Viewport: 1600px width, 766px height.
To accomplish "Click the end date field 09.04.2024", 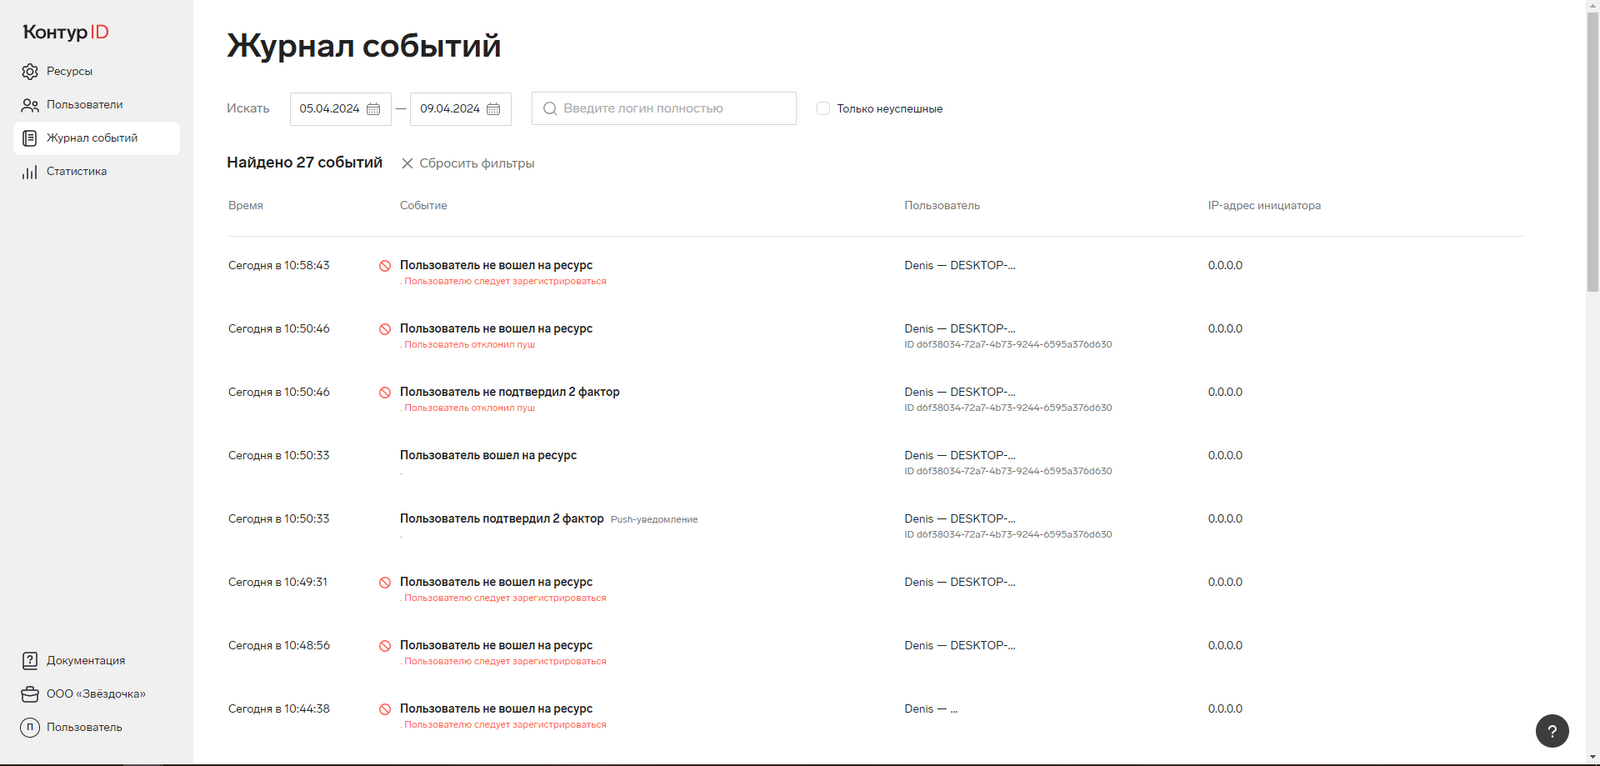I will click(x=460, y=109).
